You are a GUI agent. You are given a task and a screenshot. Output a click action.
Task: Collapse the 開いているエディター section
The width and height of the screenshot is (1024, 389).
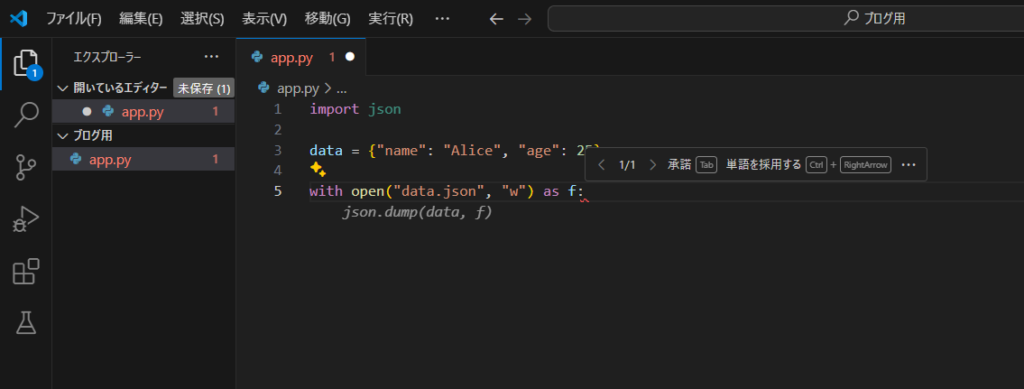[x=63, y=88]
